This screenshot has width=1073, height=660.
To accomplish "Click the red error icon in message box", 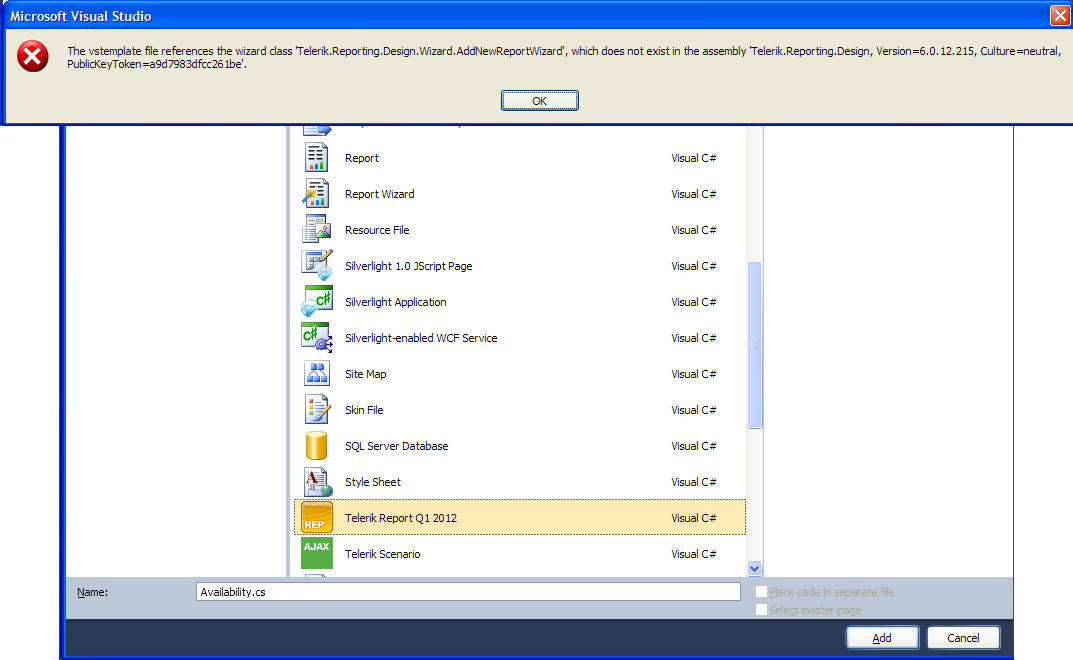I will 32,56.
